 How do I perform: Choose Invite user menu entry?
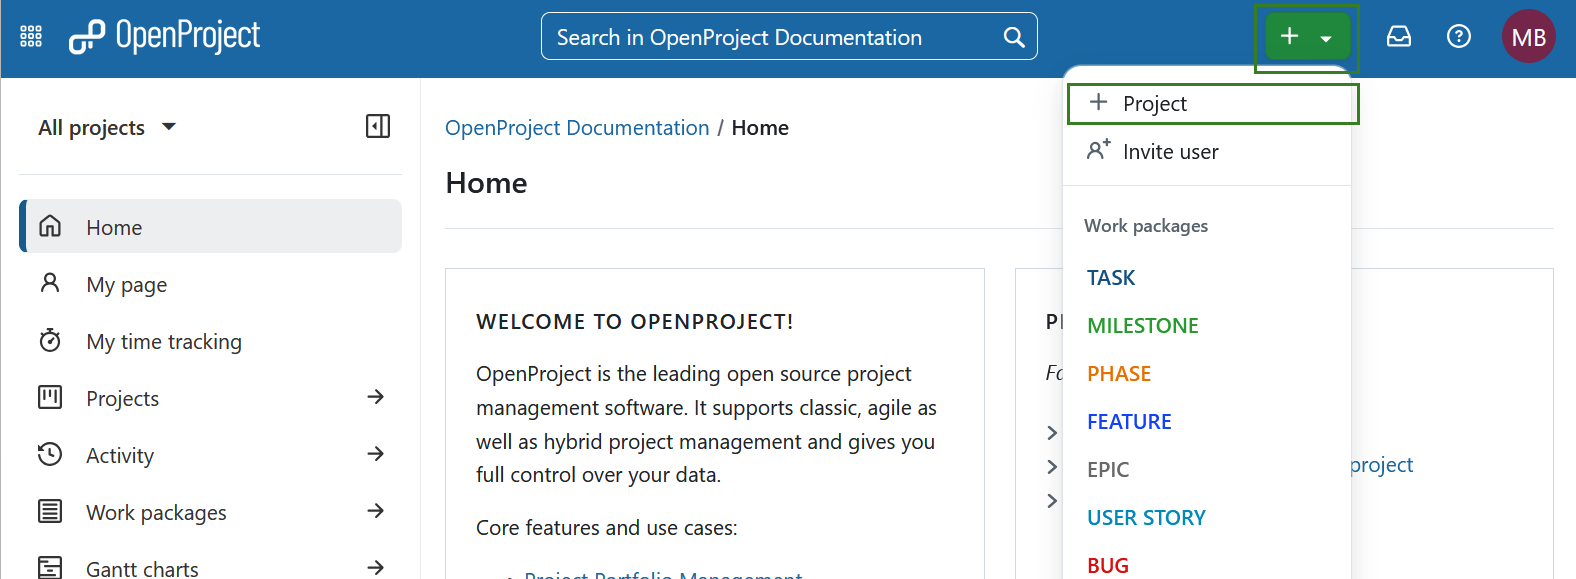[1169, 152]
